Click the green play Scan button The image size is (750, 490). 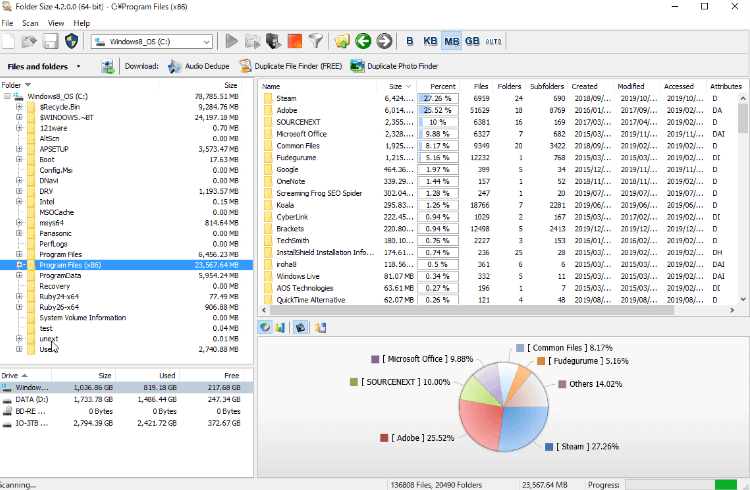point(231,41)
